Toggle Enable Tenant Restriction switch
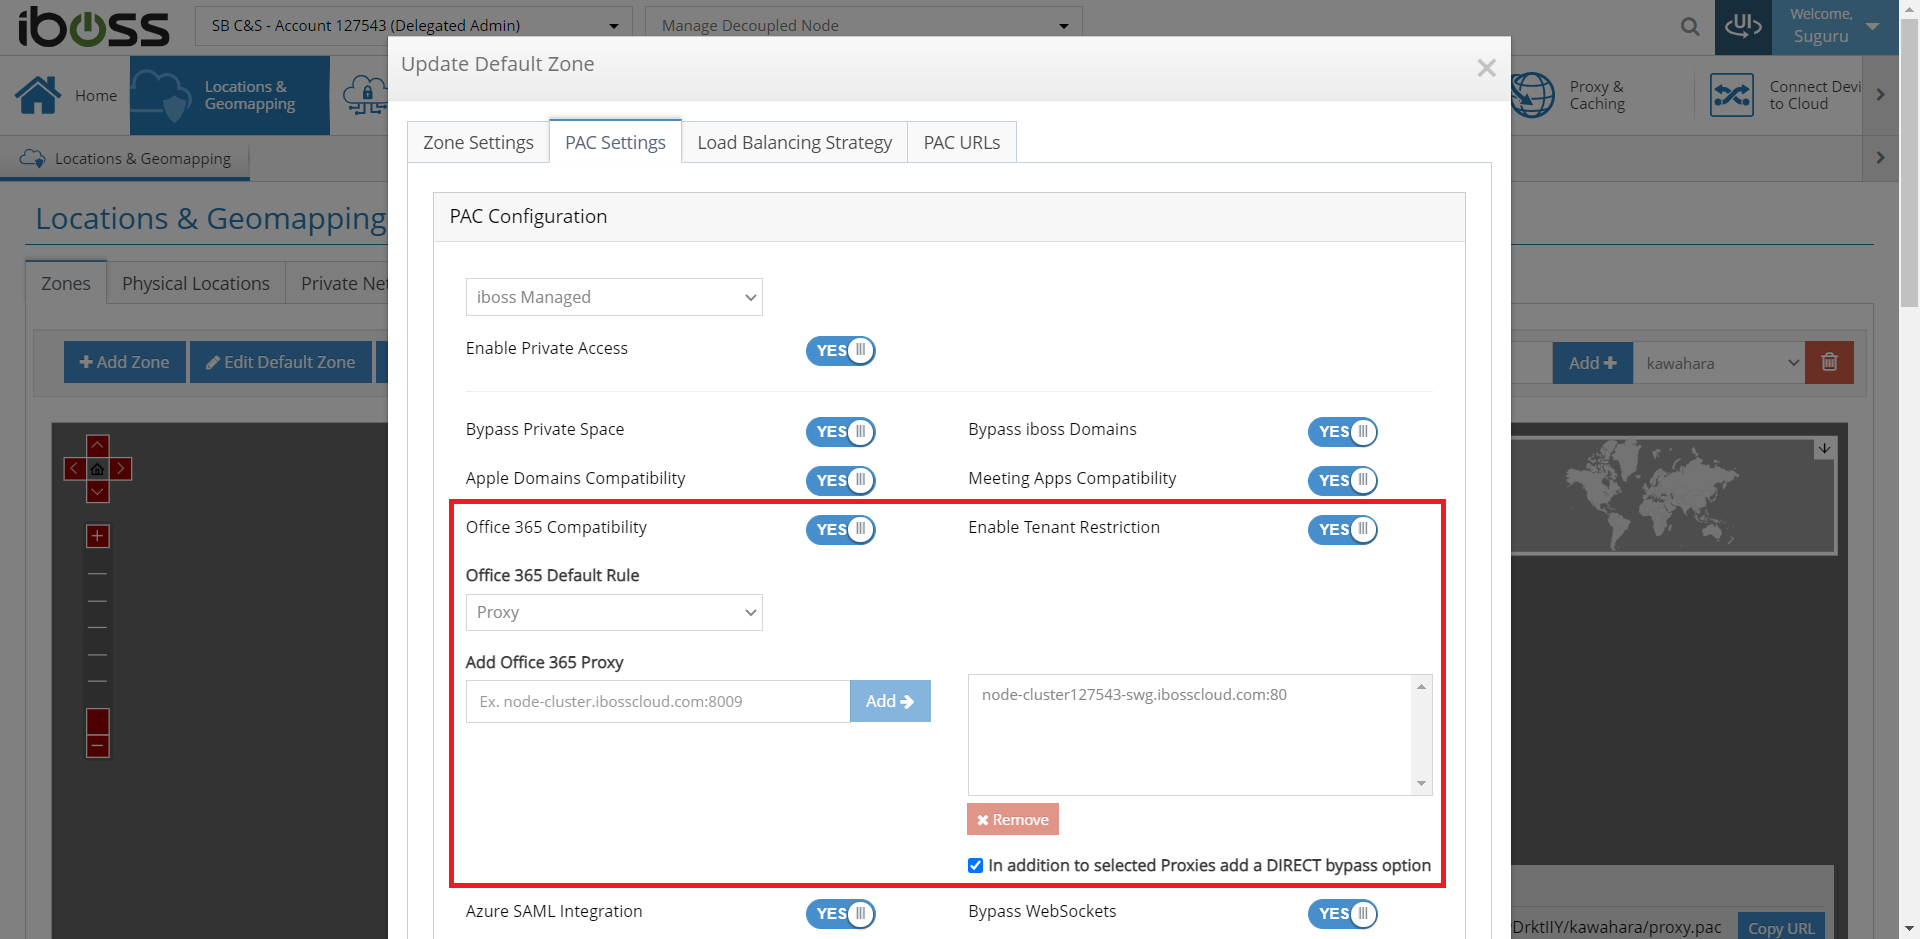The width and height of the screenshot is (1920, 939). (x=1343, y=529)
